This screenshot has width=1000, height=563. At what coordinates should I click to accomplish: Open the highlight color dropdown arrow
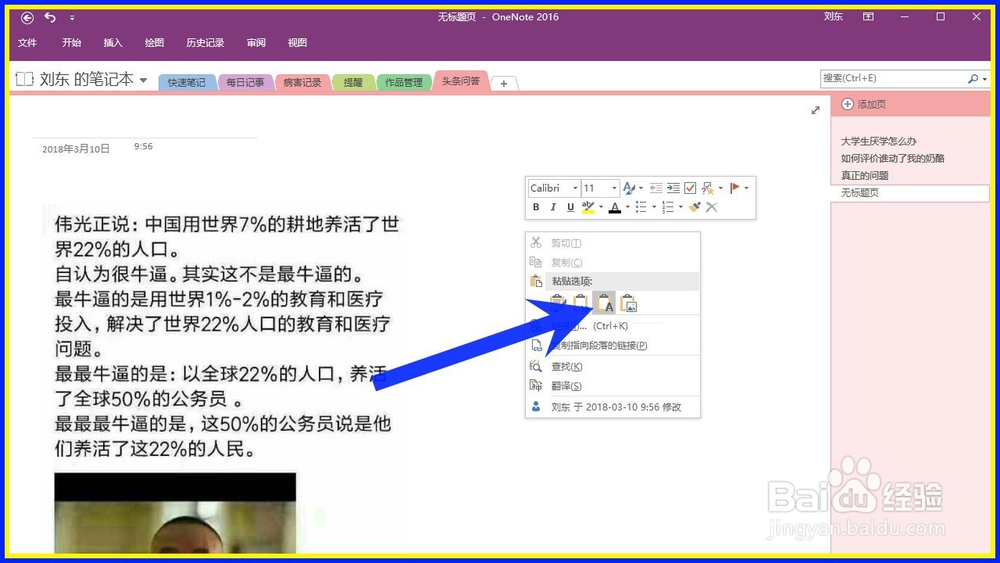(601, 207)
